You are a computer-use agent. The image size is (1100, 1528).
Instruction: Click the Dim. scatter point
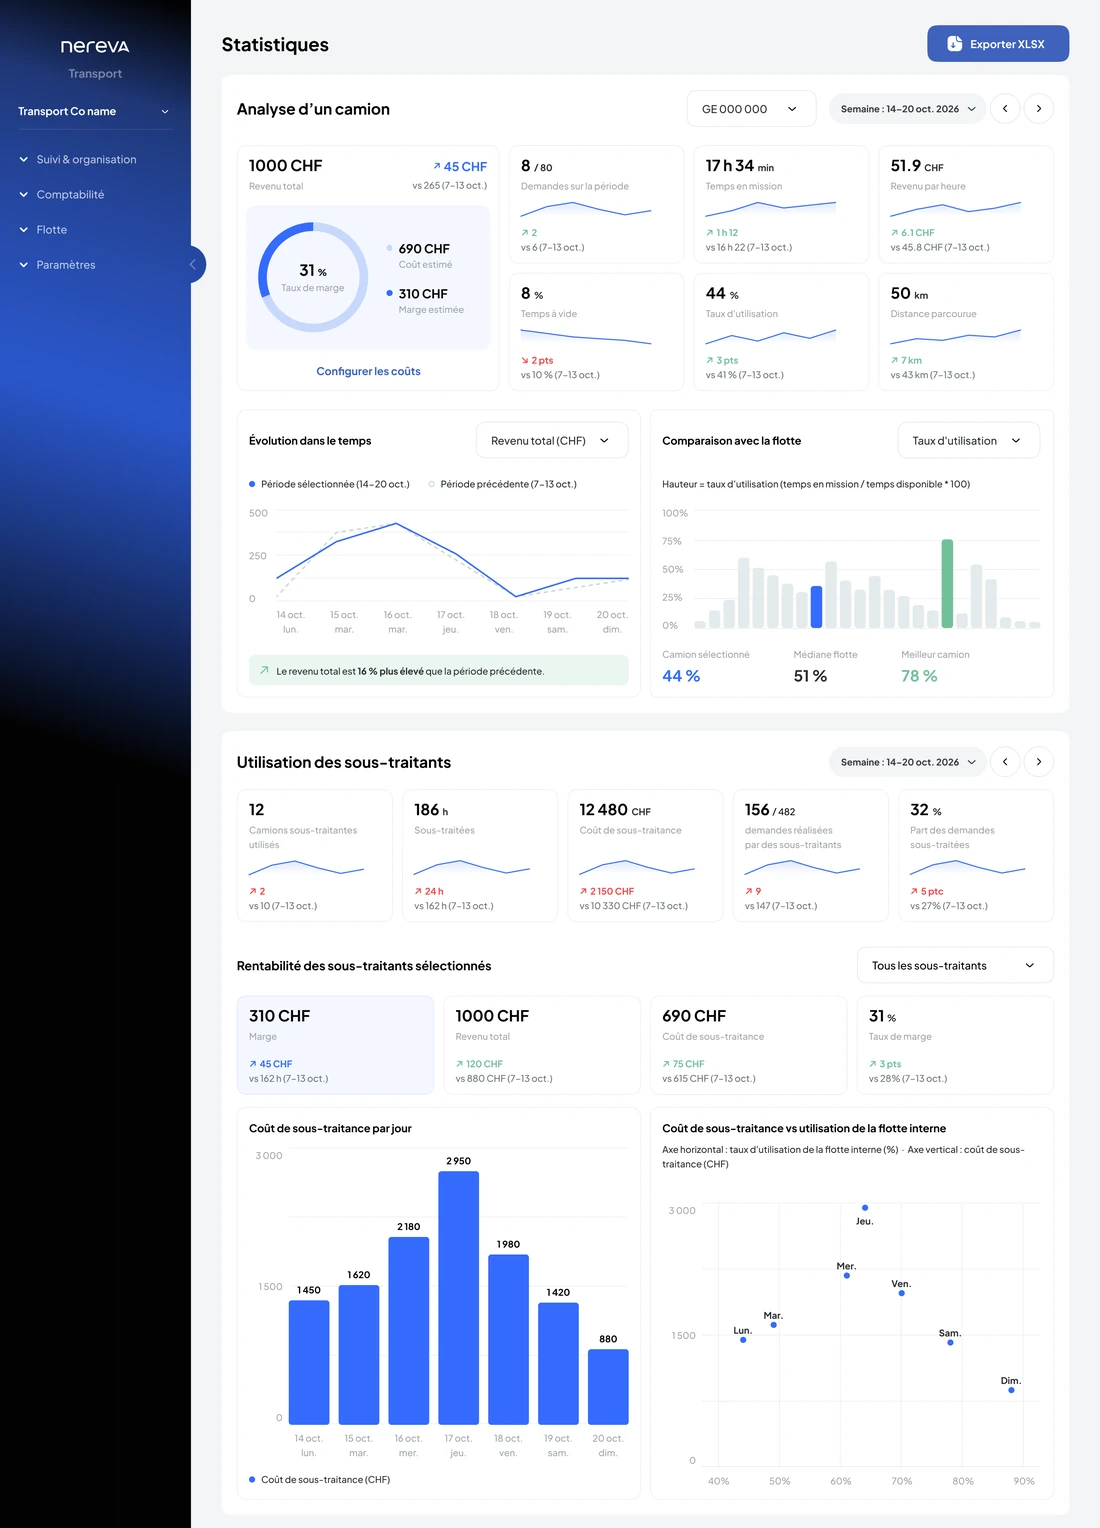pyautogui.click(x=1011, y=1390)
